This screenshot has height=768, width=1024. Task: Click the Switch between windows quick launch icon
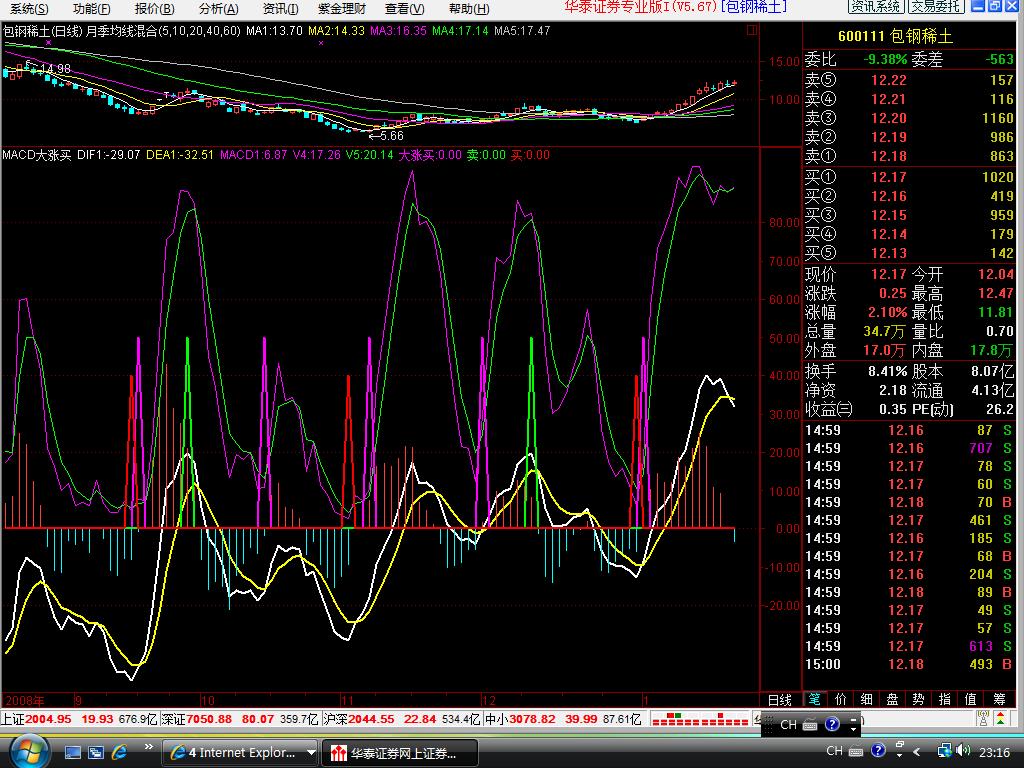click(x=95, y=753)
